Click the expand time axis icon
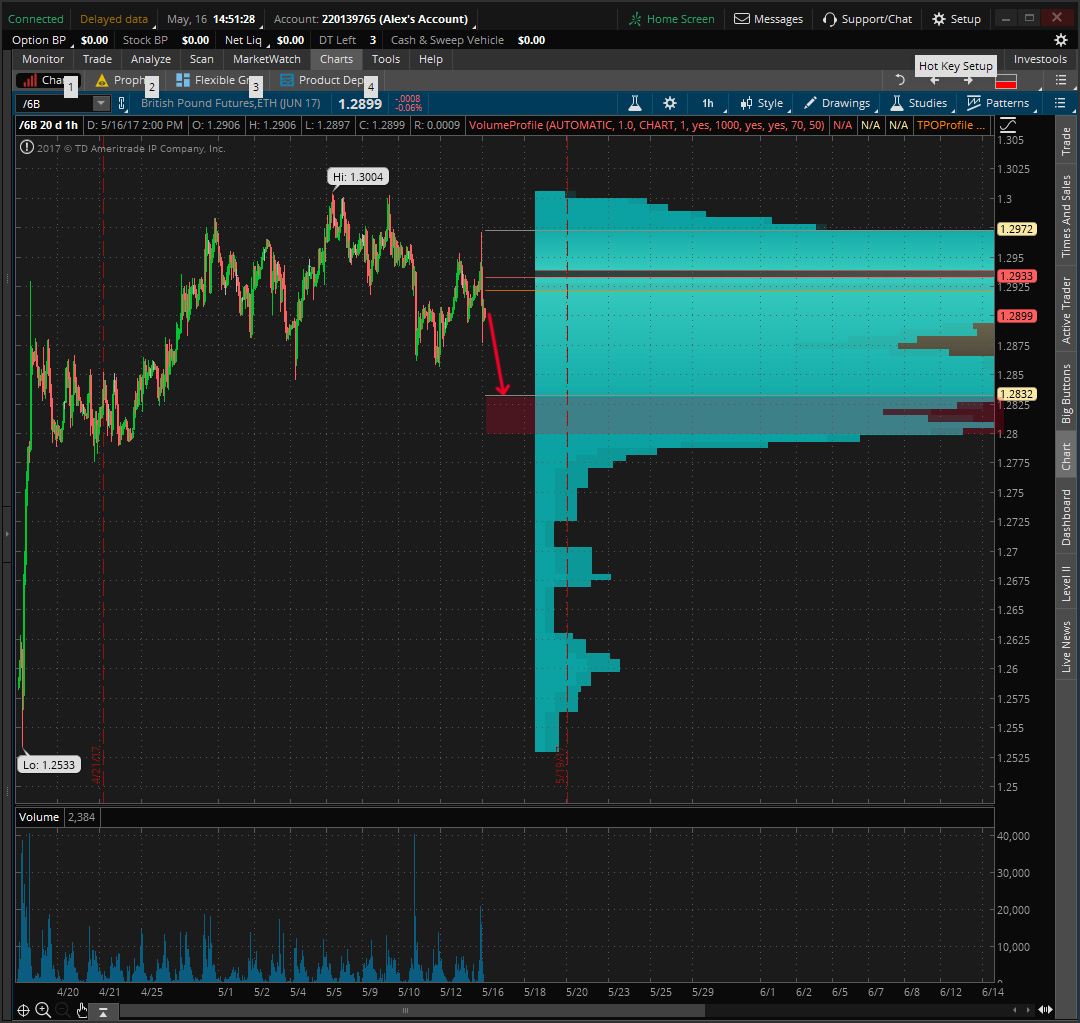 point(1045,1010)
